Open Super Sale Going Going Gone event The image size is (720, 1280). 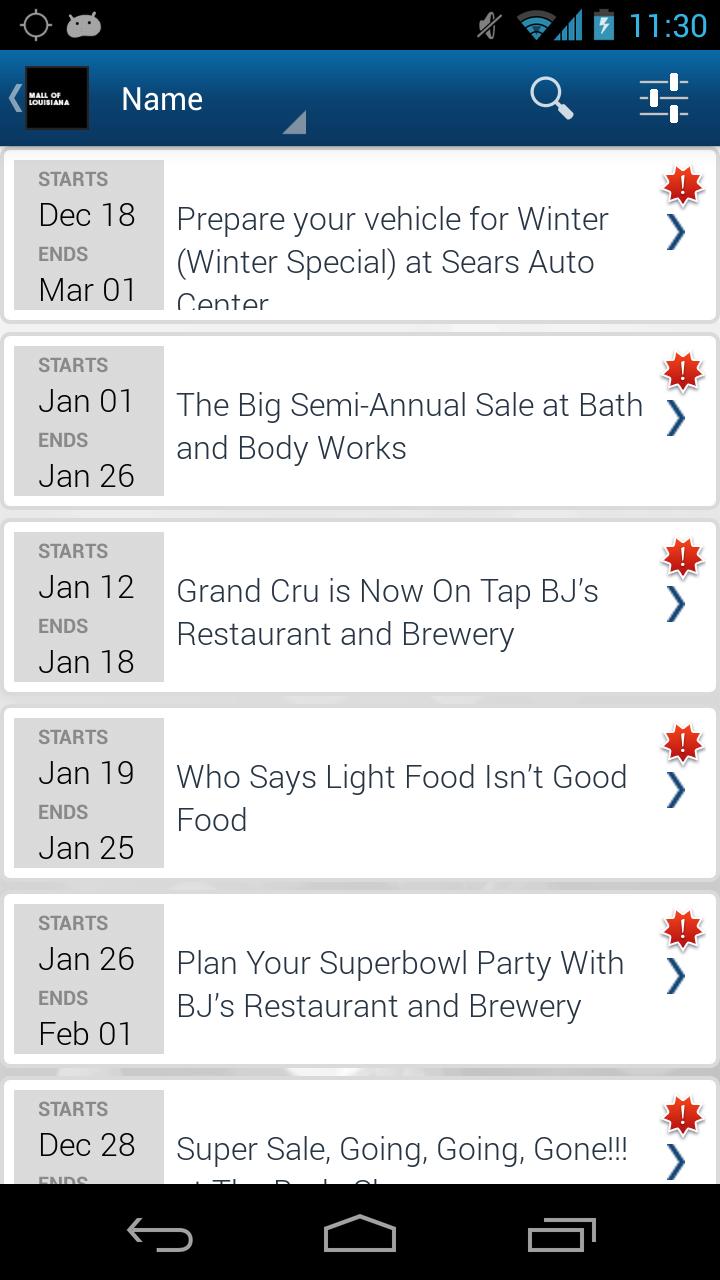click(402, 1149)
